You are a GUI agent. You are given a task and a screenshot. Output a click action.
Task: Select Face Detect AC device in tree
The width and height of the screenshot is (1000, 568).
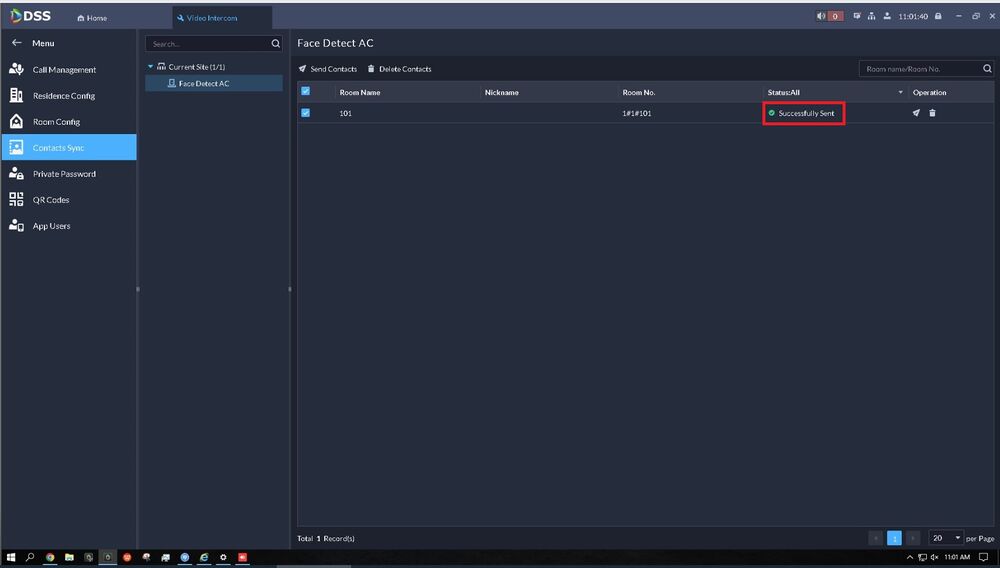[203, 84]
